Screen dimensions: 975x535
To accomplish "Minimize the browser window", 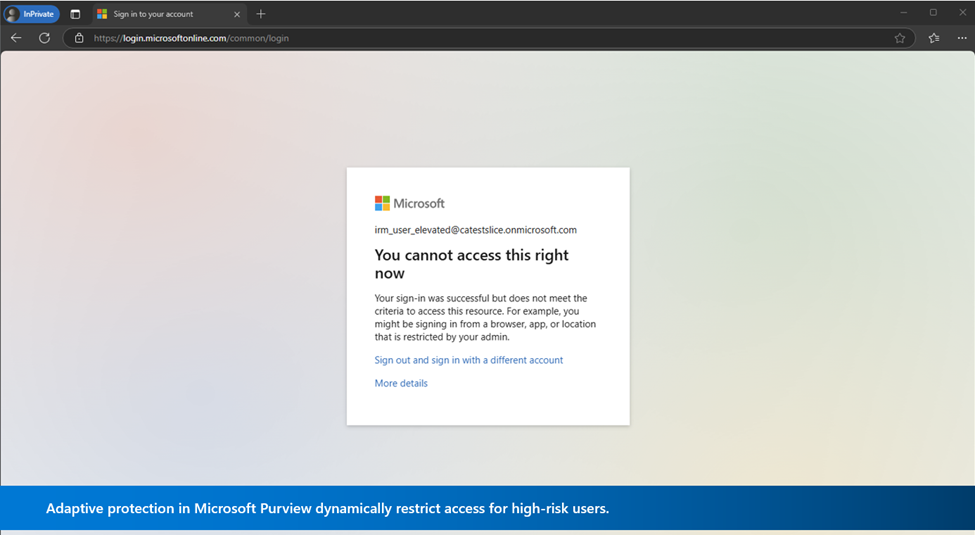I will point(903,13).
